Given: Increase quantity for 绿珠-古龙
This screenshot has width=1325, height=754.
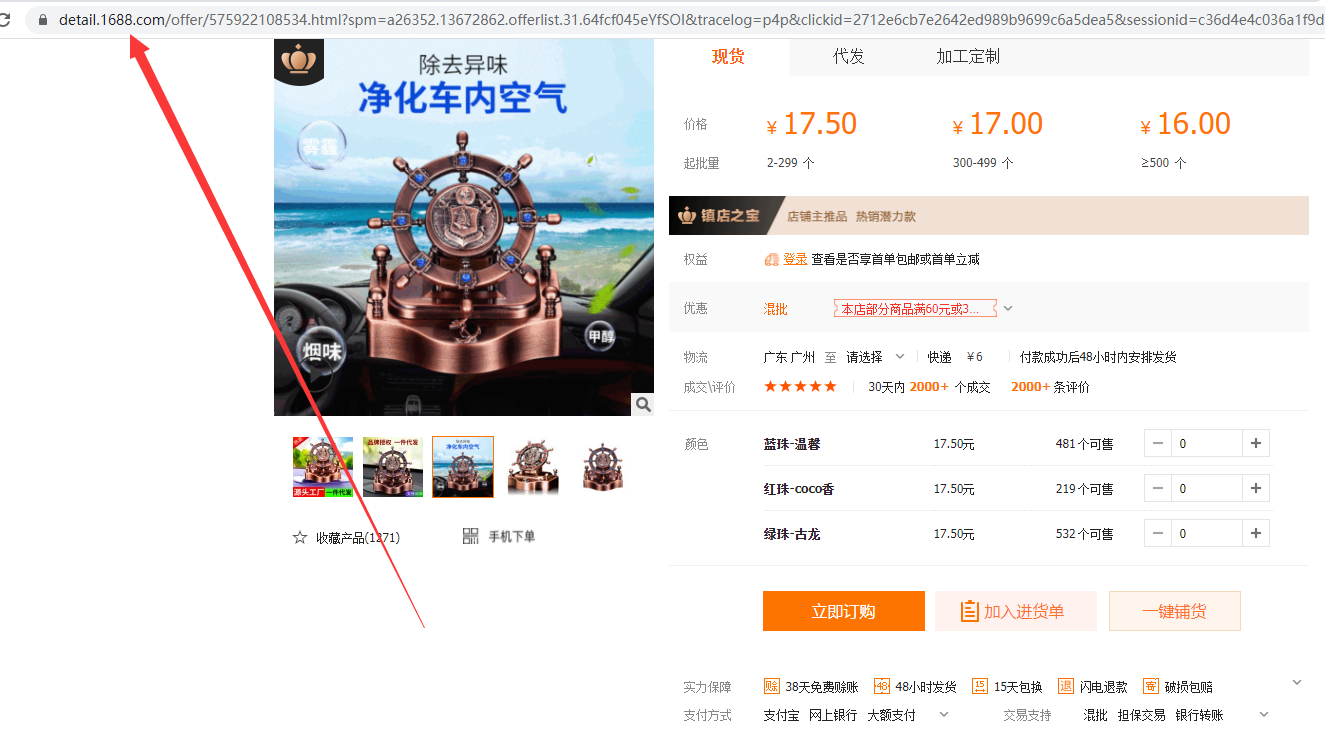Looking at the screenshot, I should pos(1256,533).
